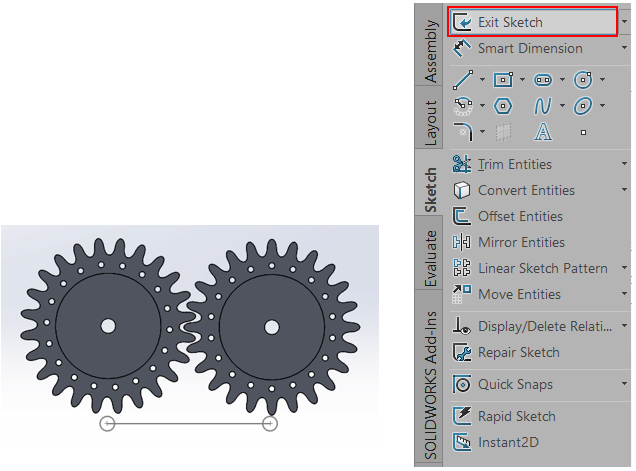Click Repair Sketch
Viewport: 636px width, 471px height.
pyautogui.click(x=506, y=352)
